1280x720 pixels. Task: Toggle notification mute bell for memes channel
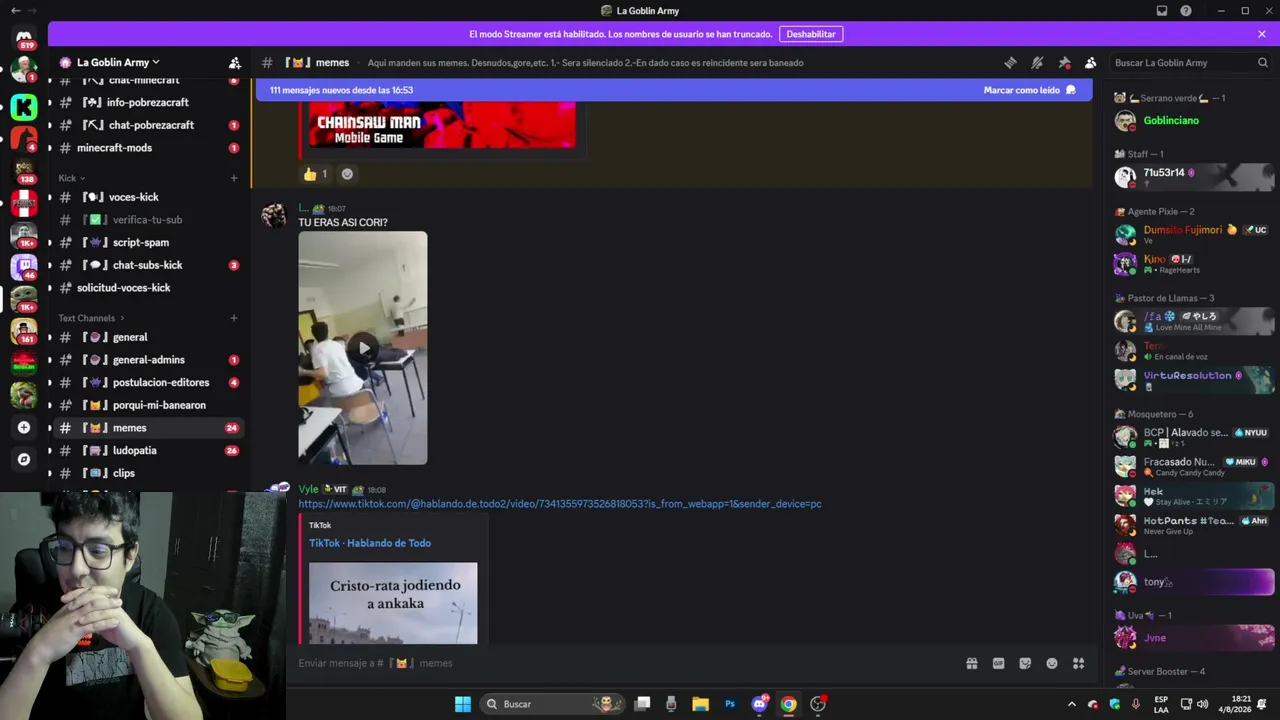1037,62
